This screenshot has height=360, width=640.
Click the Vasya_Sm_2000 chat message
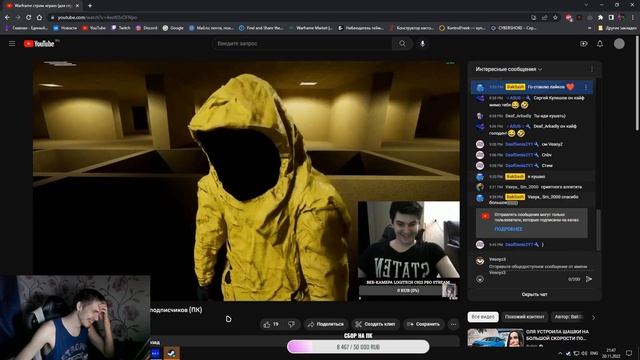(535, 187)
